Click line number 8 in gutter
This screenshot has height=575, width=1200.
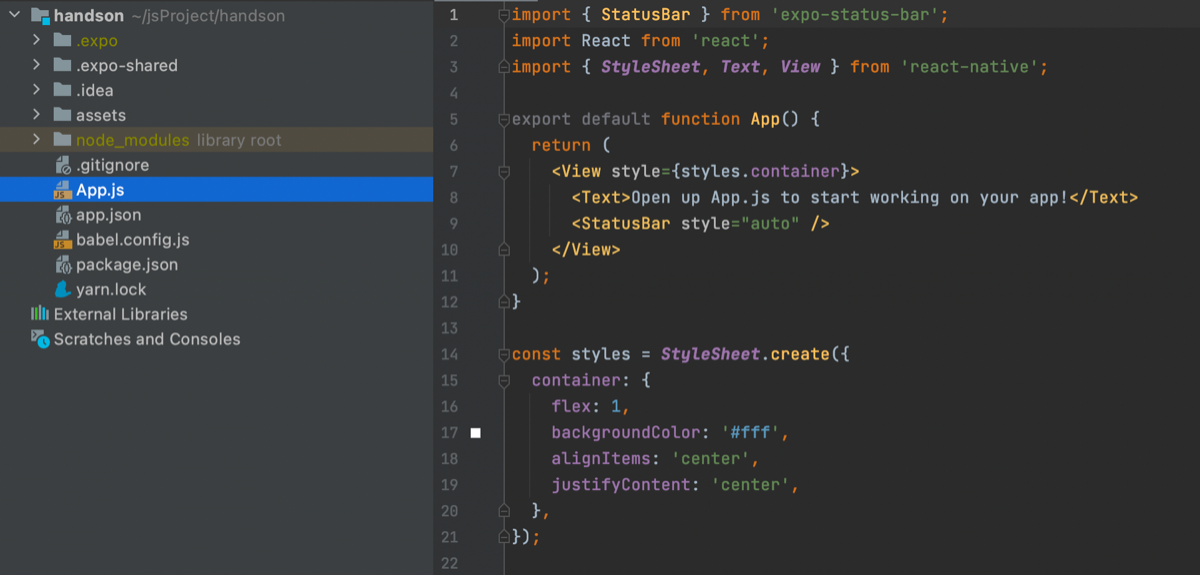click(x=453, y=197)
